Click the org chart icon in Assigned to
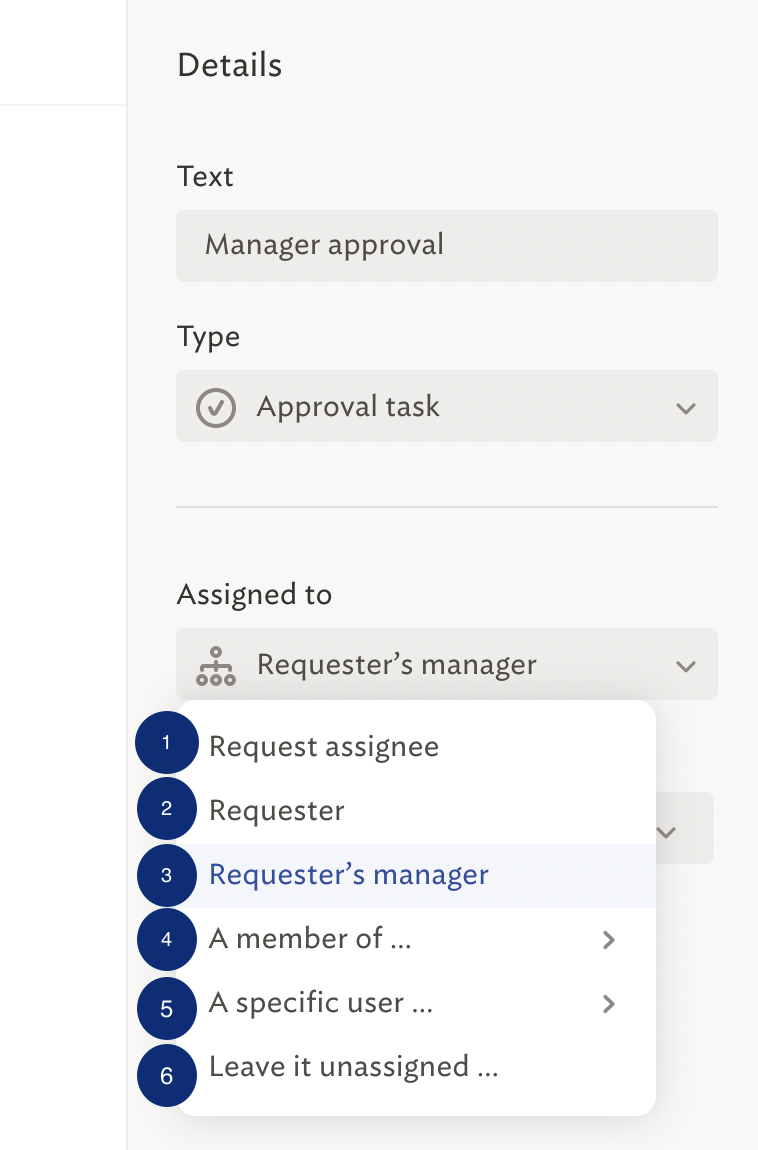Image resolution: width=758 pixels, height=1150 pixels. 216,666
